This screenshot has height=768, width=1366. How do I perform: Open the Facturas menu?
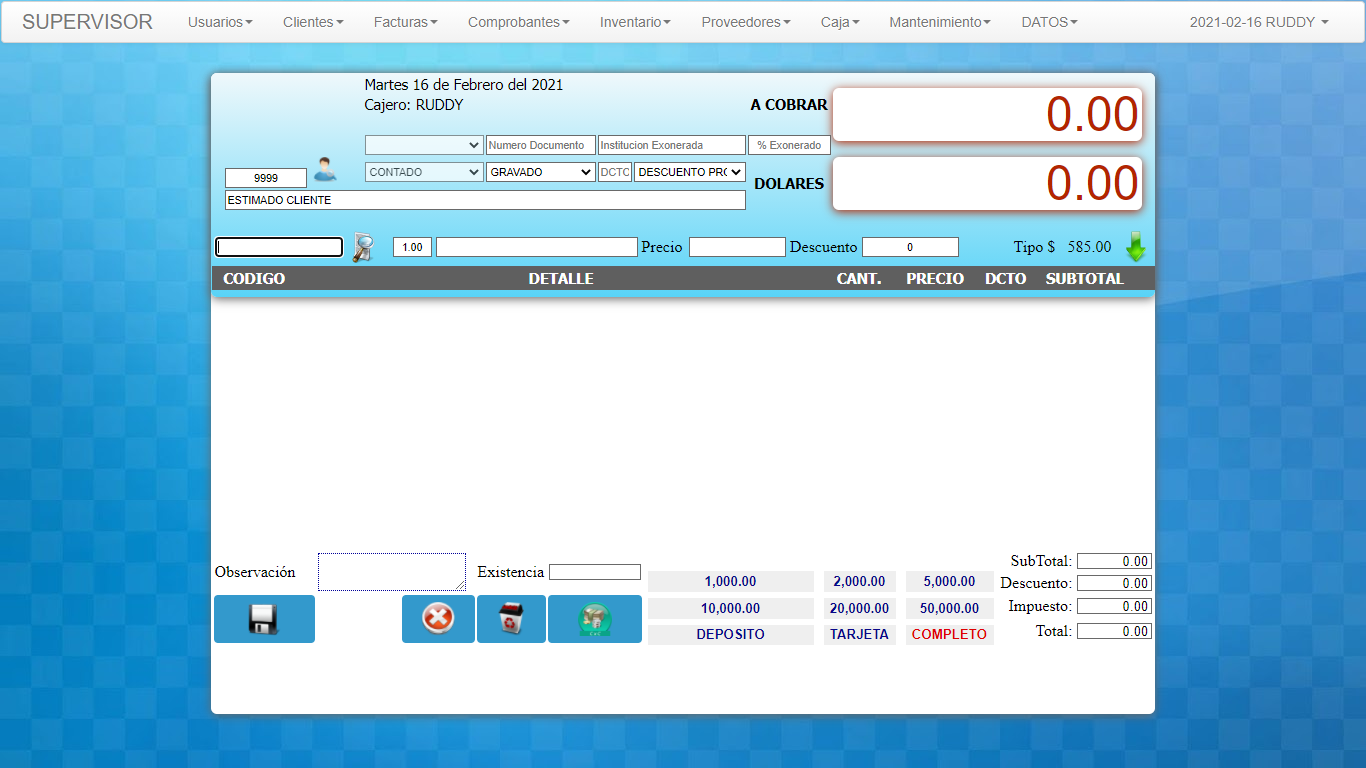[x=406, y=22]
